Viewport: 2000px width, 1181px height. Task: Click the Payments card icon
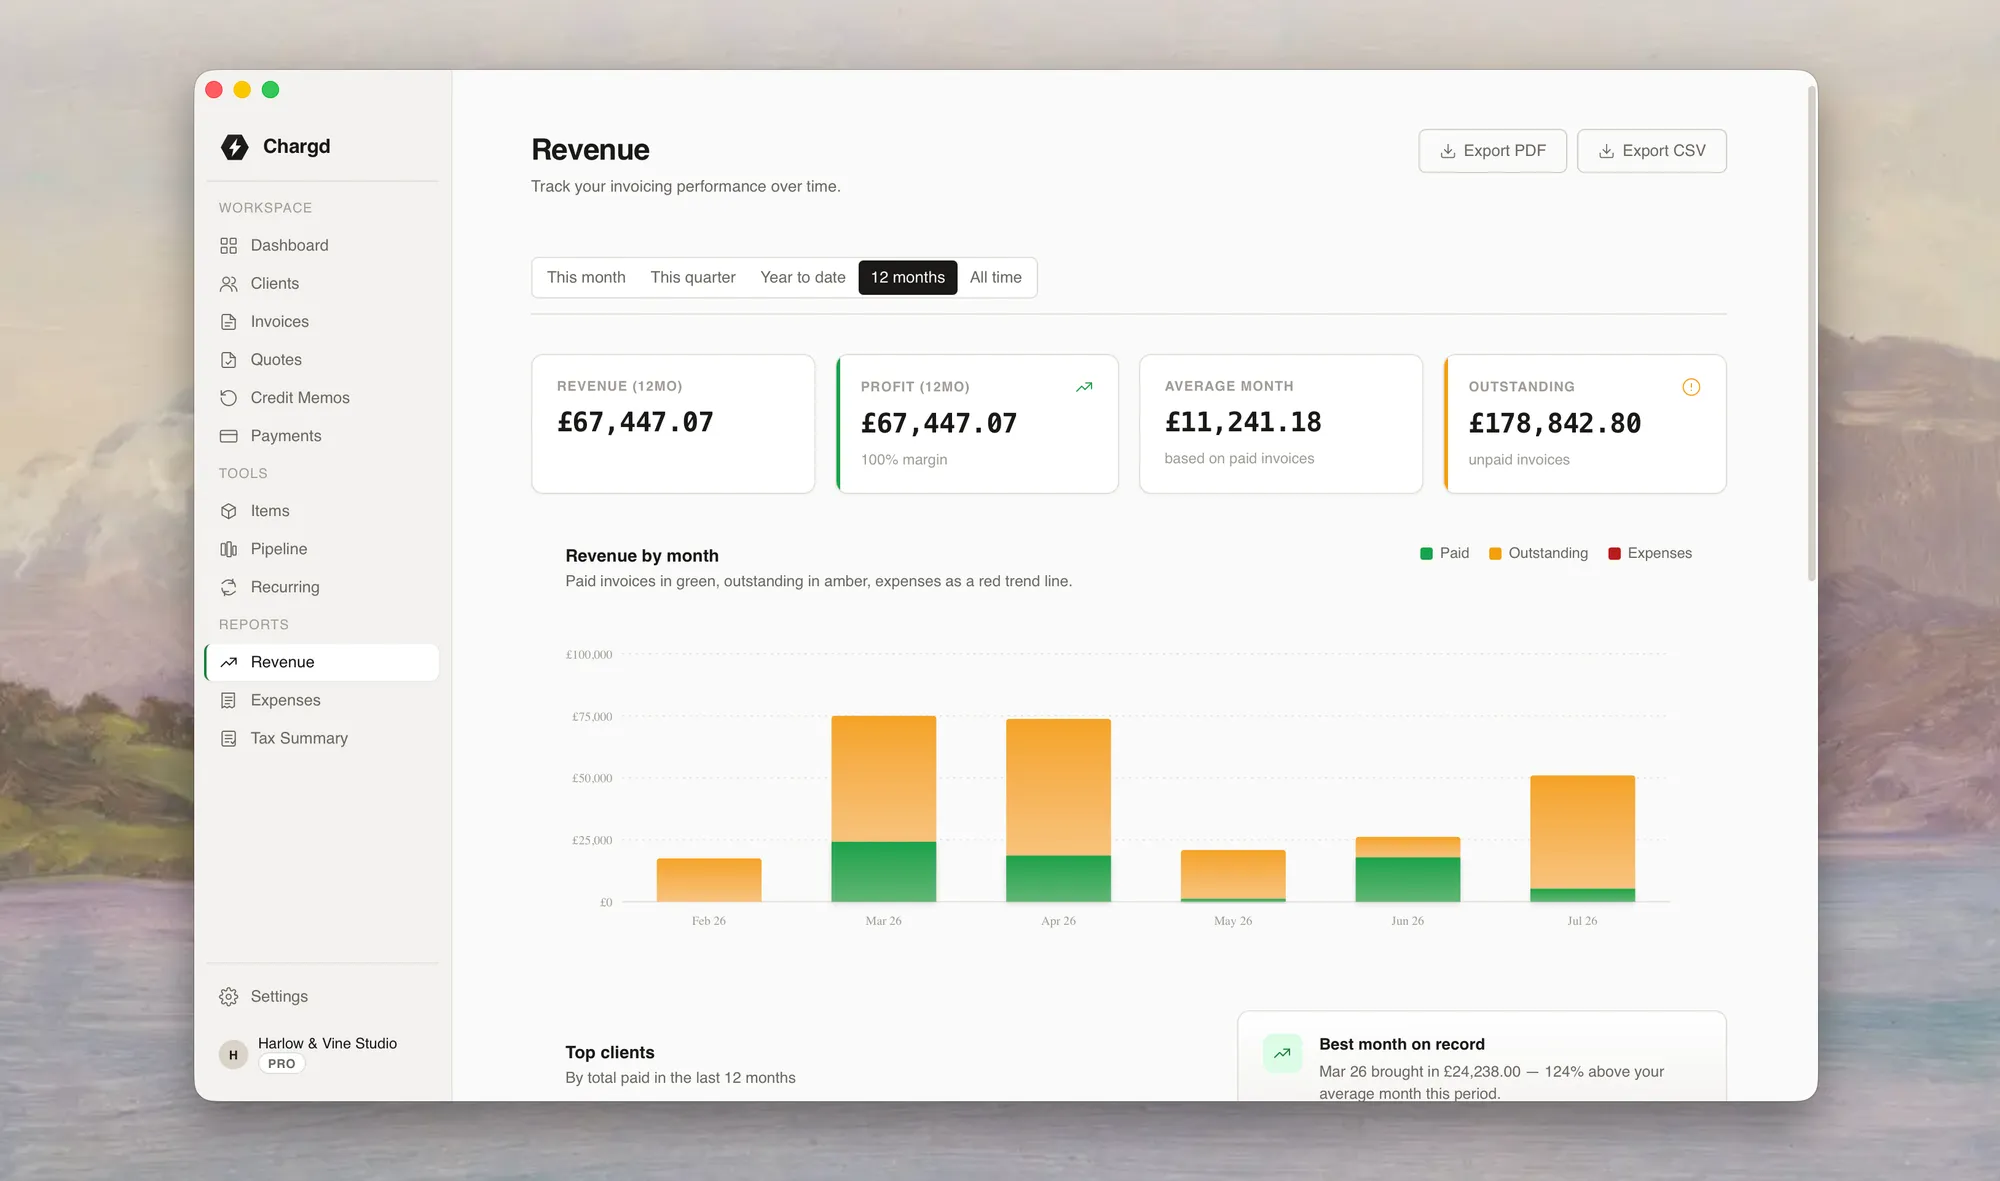(x=229, y=436)
